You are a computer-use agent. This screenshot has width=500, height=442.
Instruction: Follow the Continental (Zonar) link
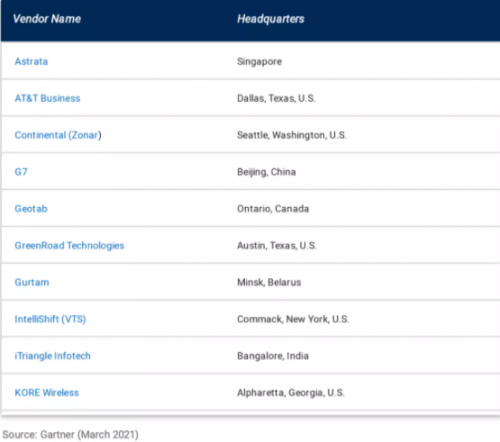coord(58,135)
